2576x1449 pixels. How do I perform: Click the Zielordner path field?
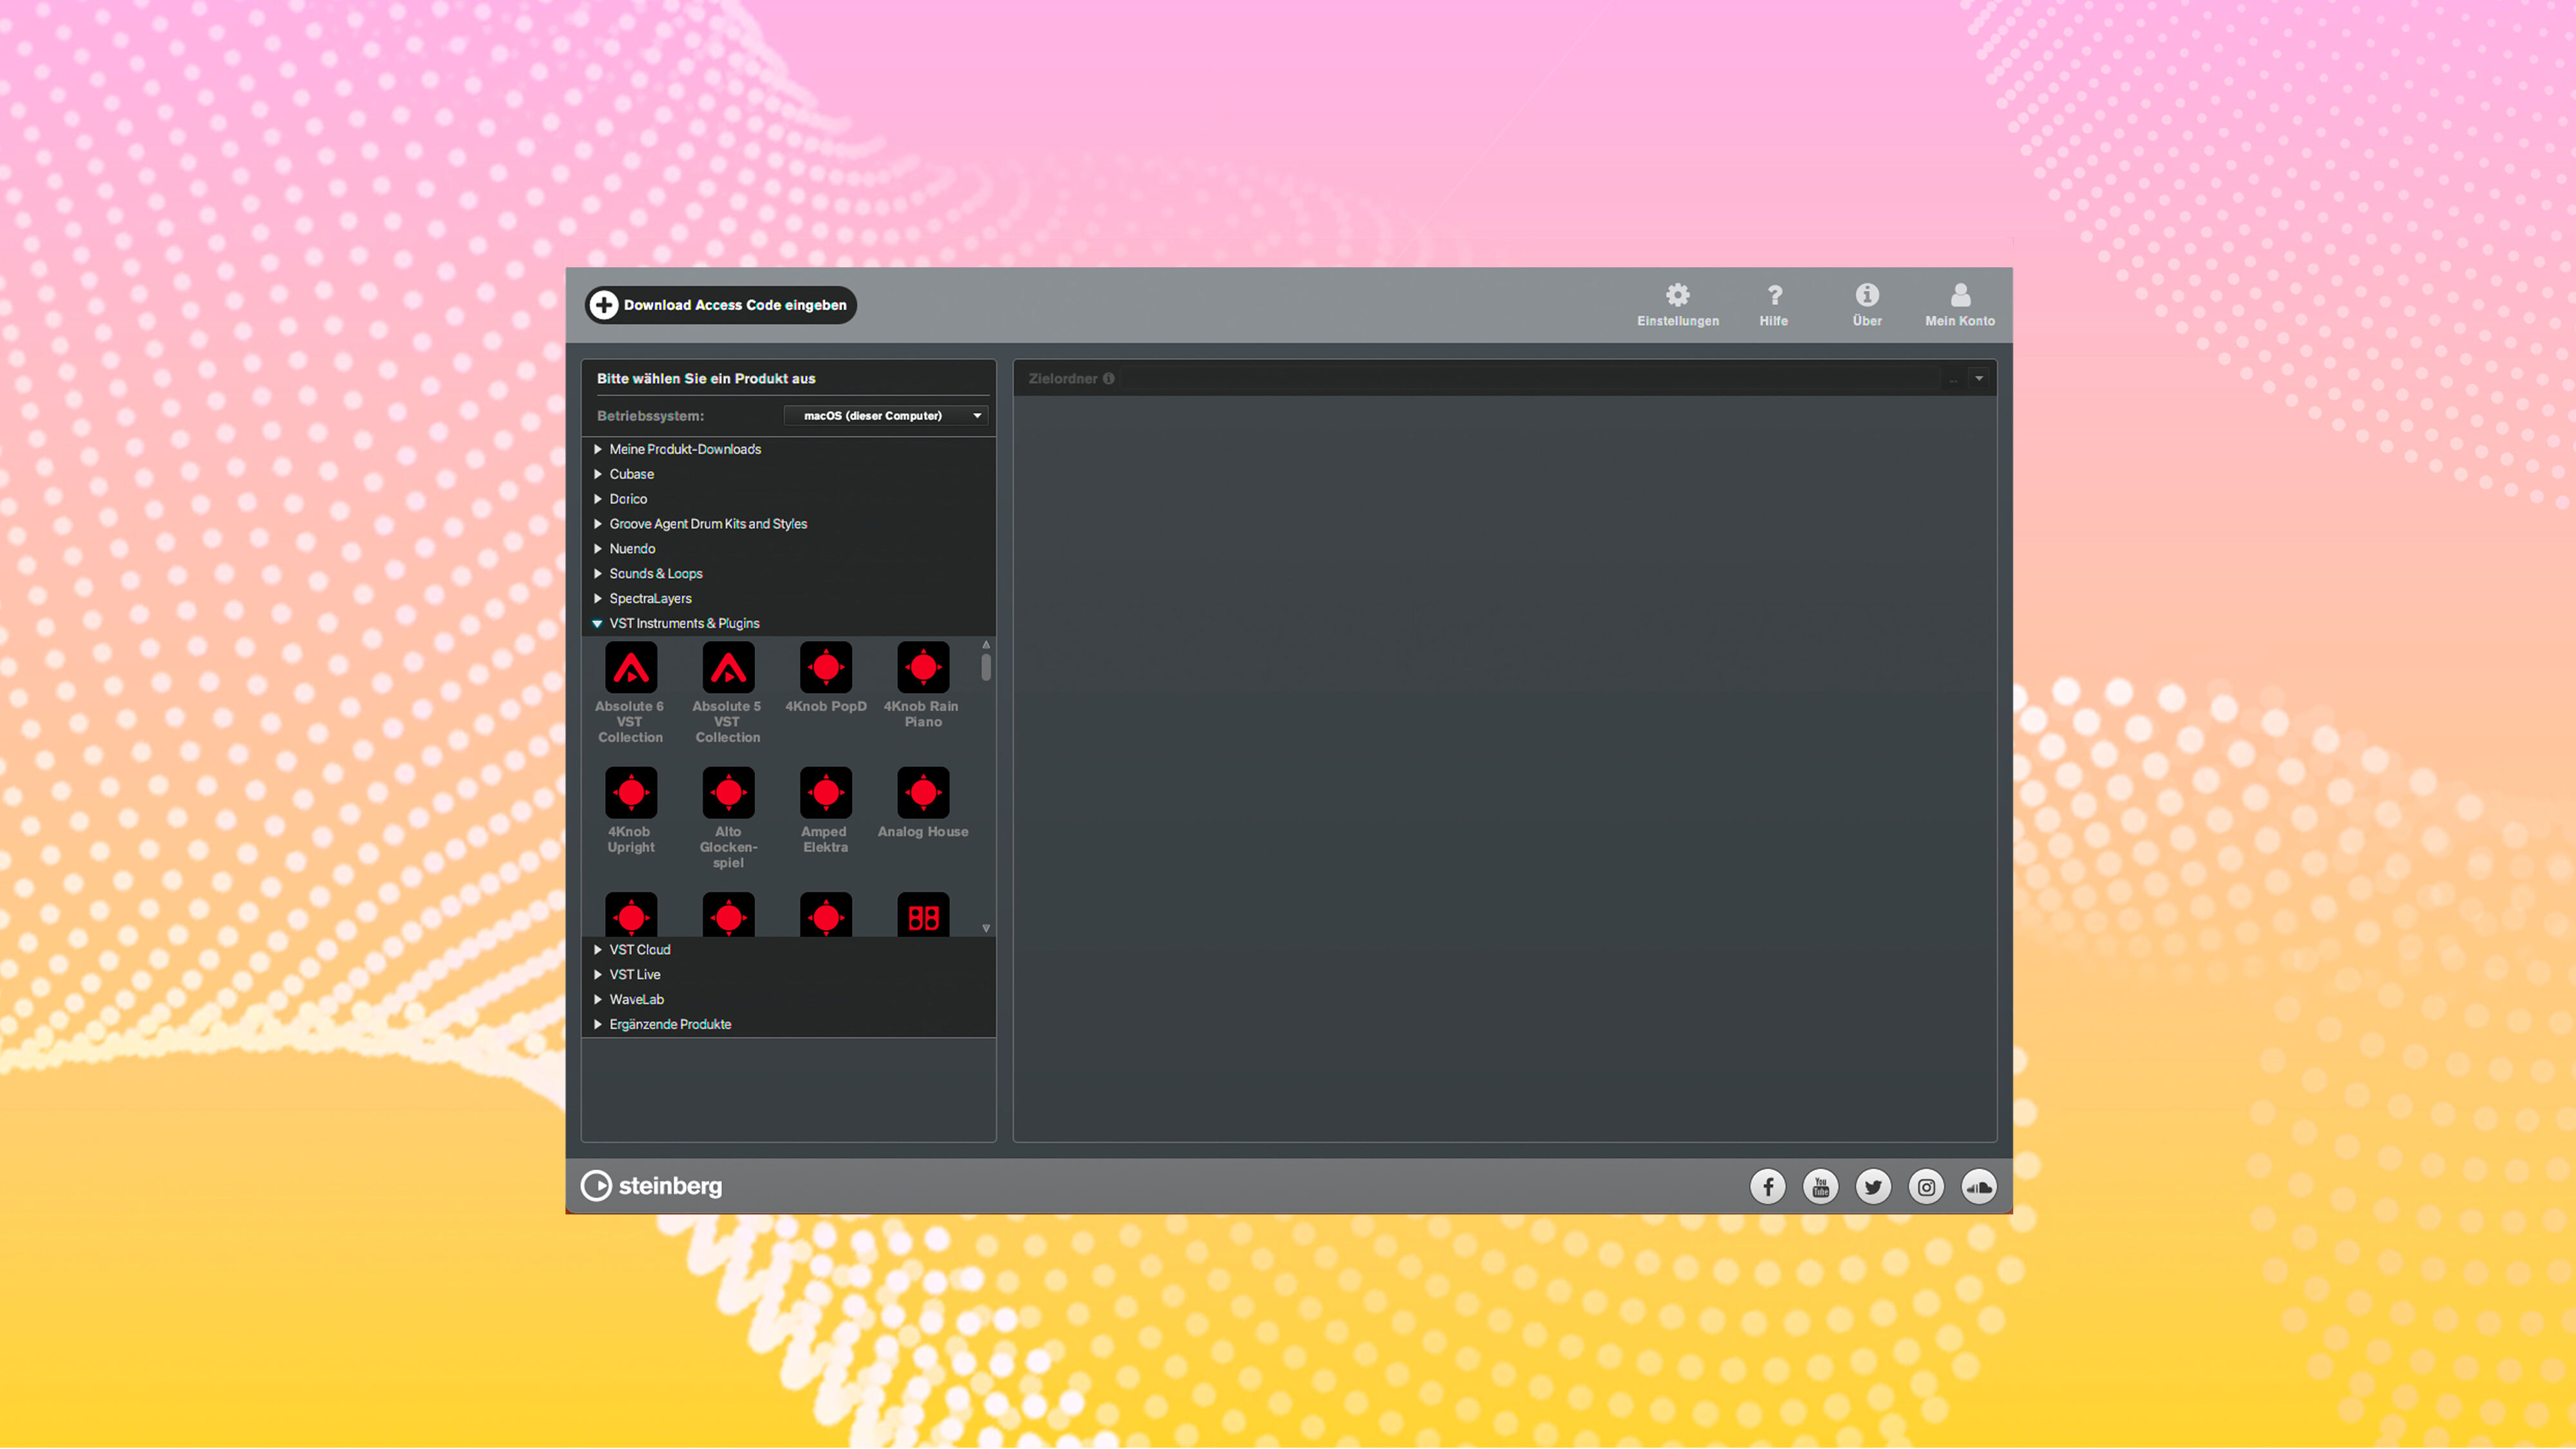pyautogui.click(x=1530, y=379)
